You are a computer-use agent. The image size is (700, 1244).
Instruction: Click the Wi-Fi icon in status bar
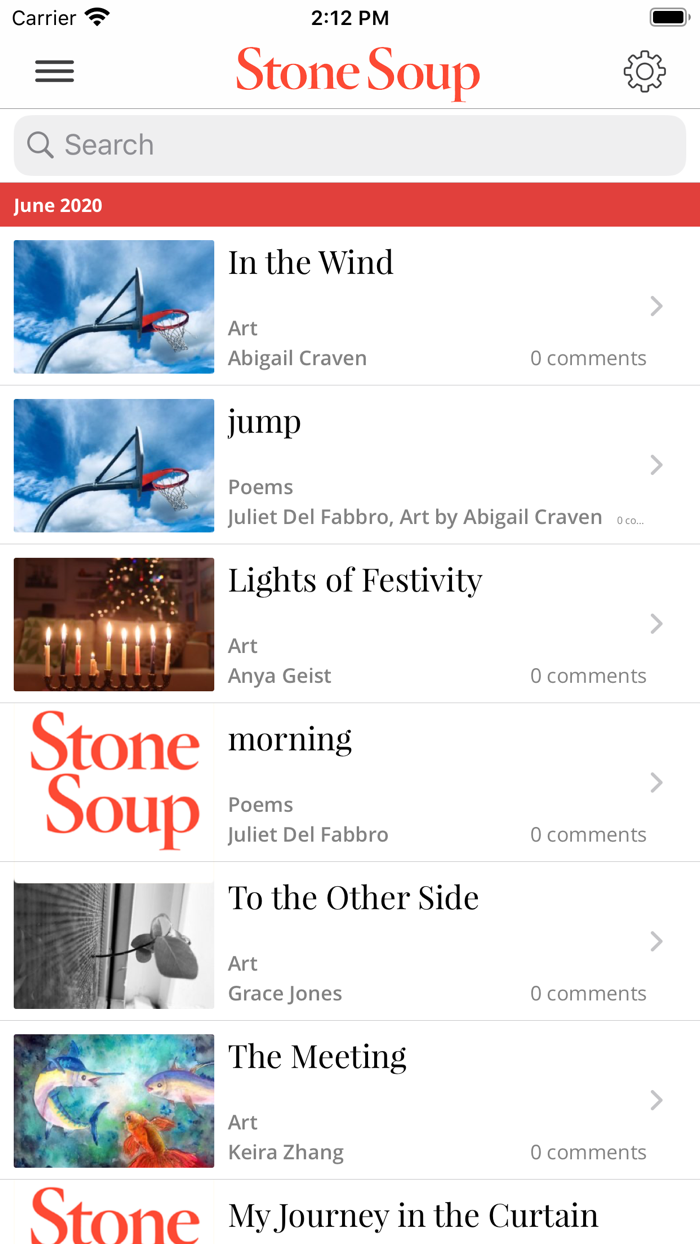(x=95, y=16)
